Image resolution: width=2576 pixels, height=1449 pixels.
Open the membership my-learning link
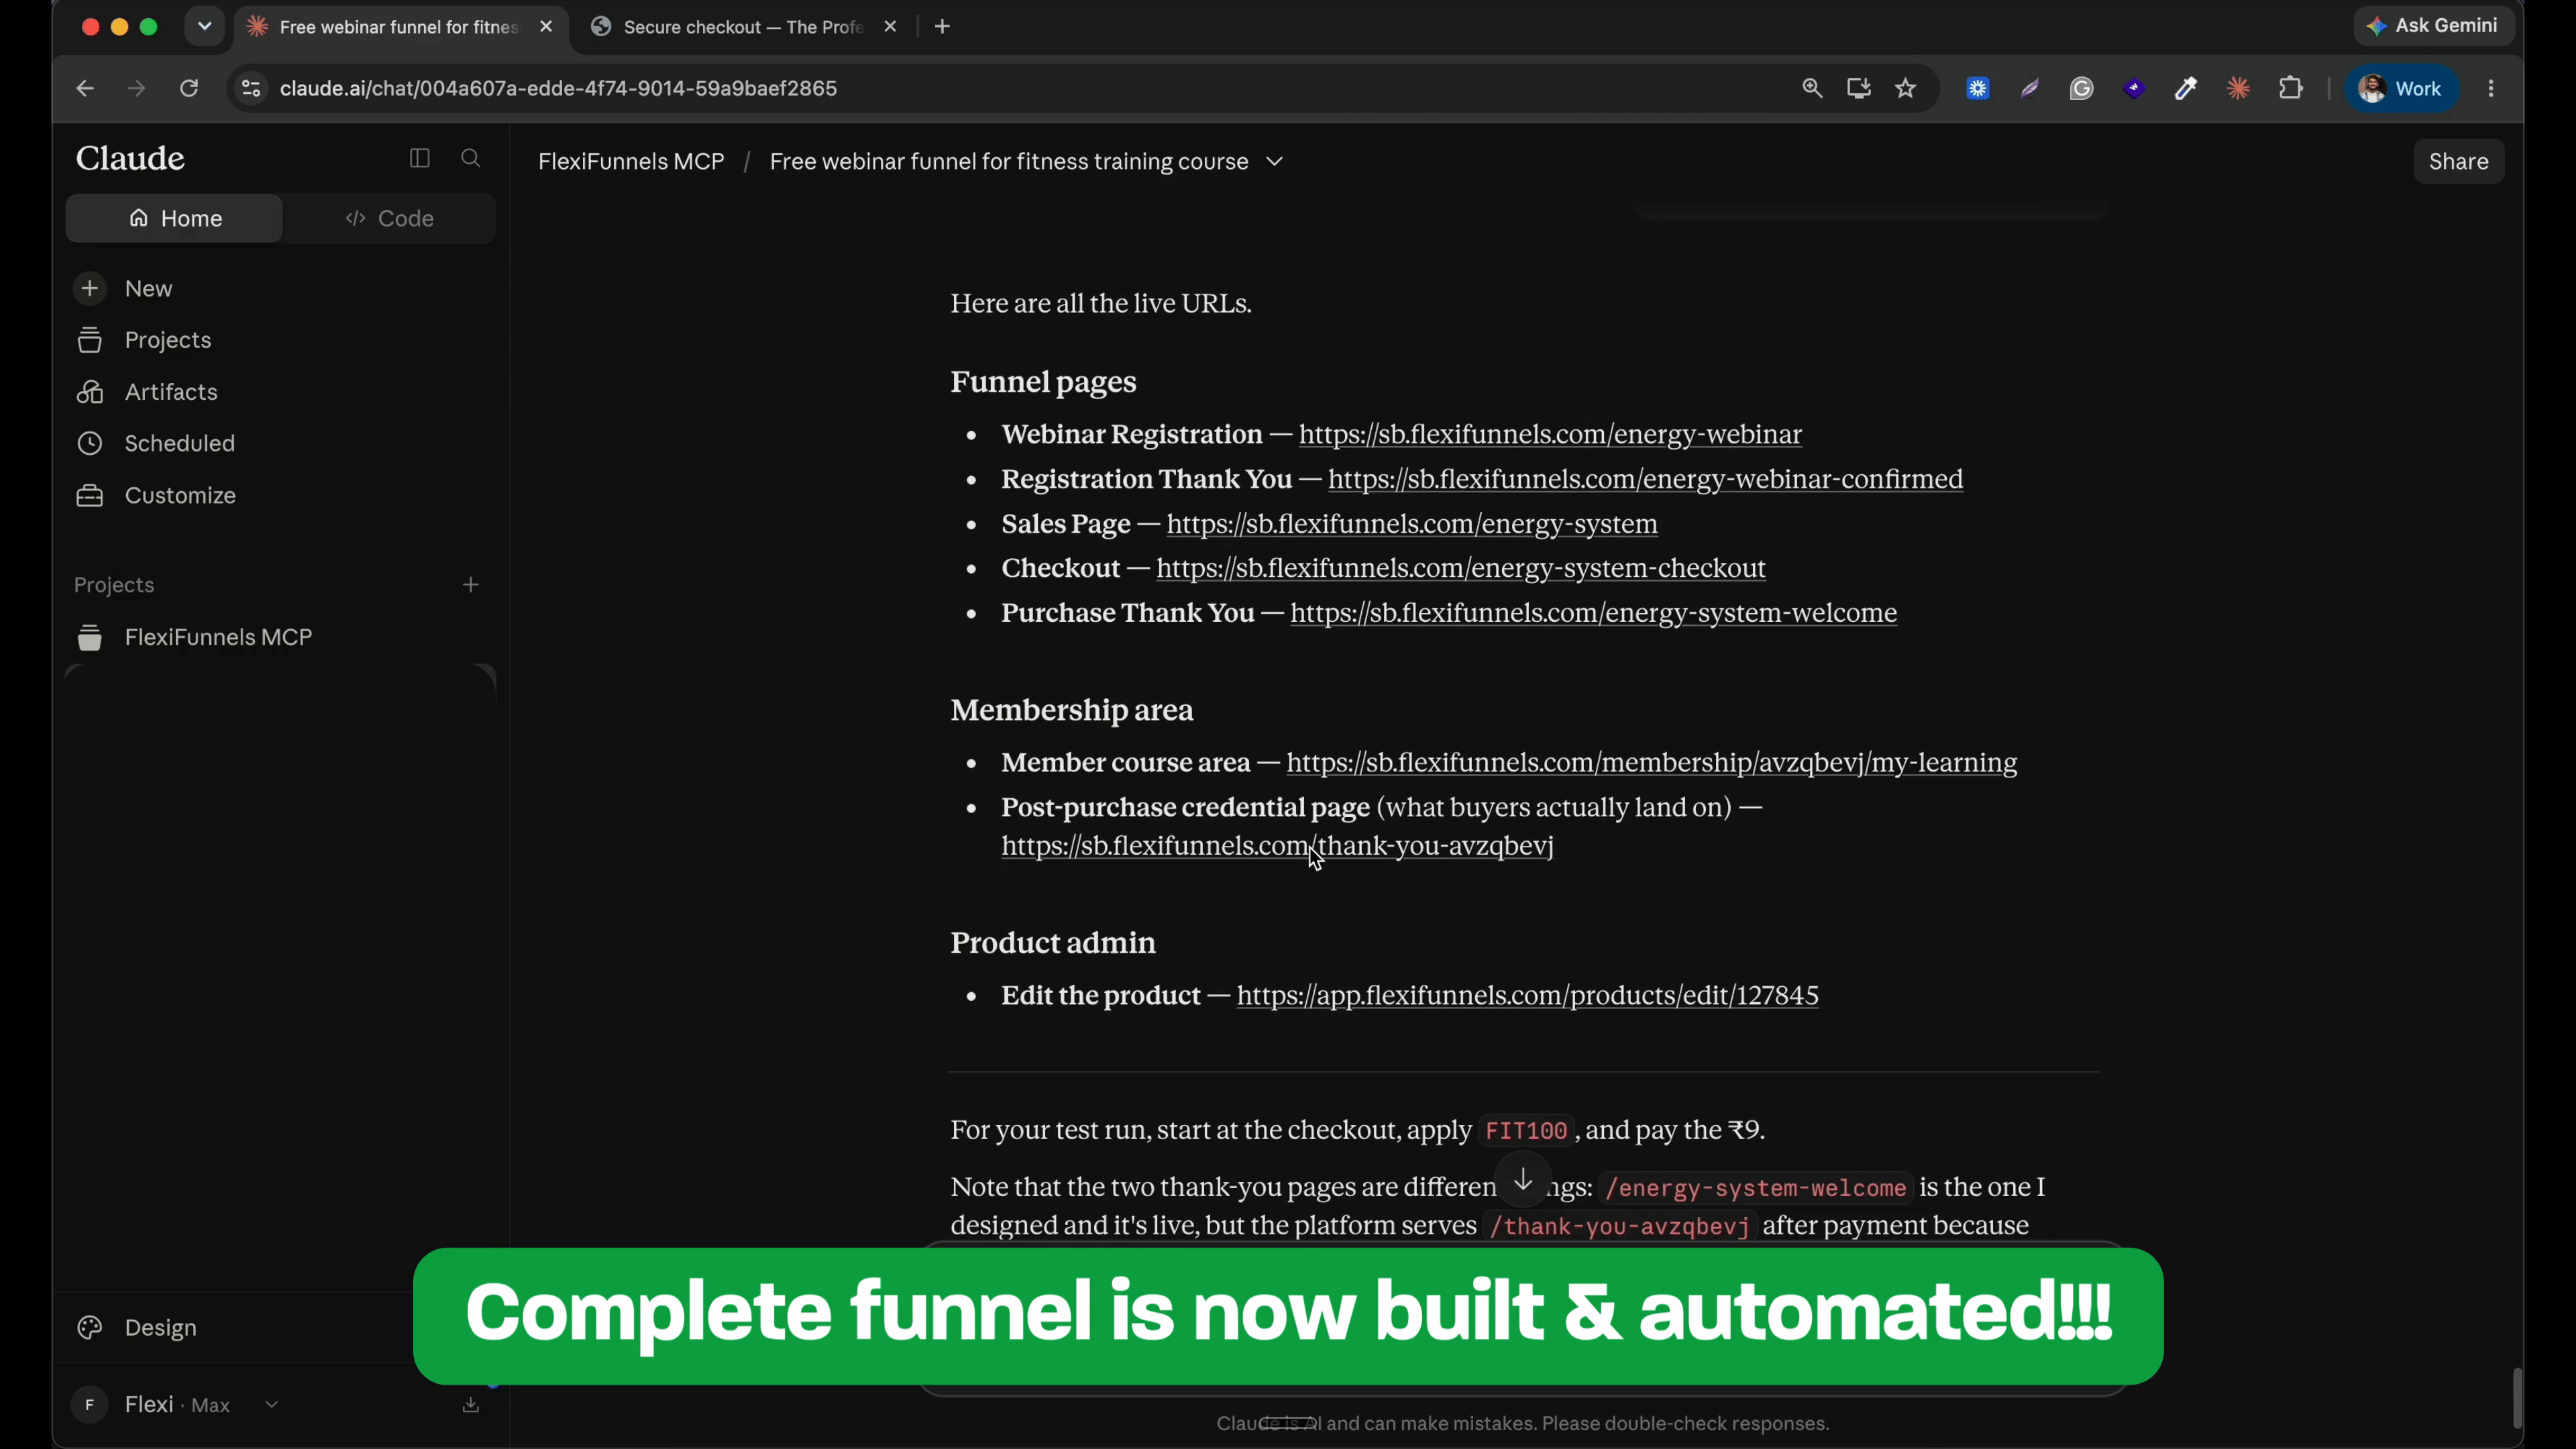click(x=1651, y=763)
